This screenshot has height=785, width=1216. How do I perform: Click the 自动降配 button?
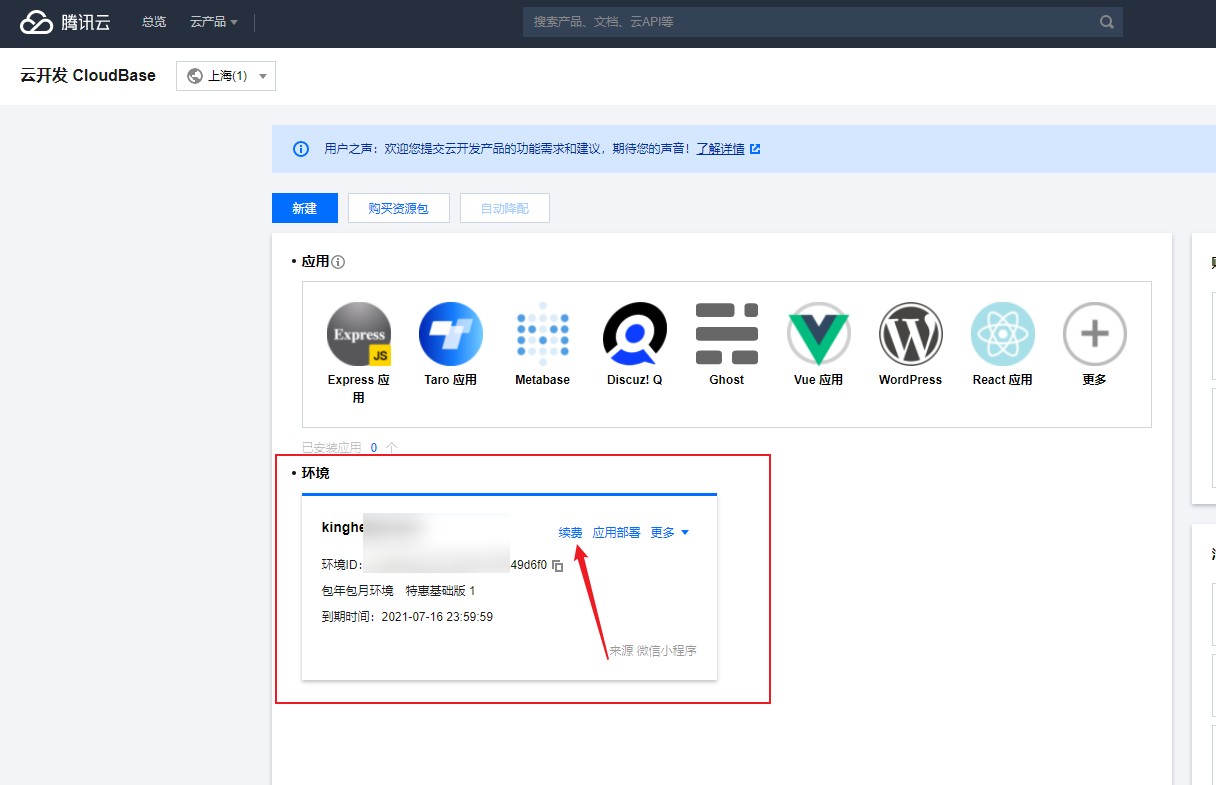click(505, 208)
